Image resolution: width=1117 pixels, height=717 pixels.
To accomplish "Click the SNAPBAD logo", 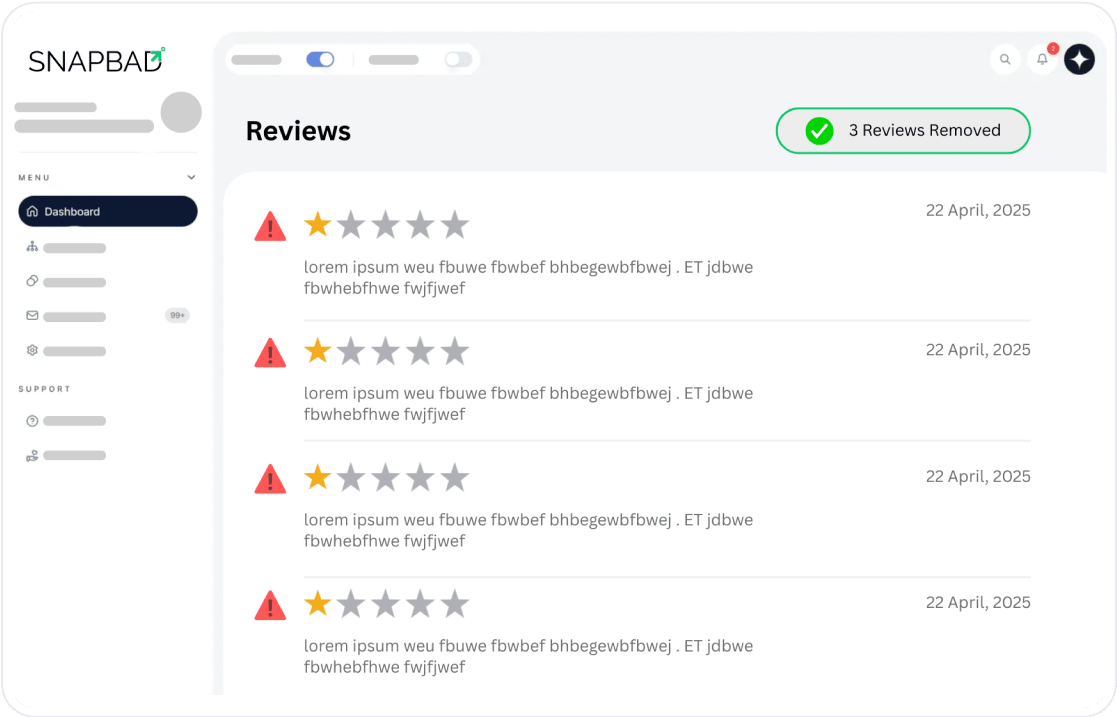I will (x=93, y=60).
